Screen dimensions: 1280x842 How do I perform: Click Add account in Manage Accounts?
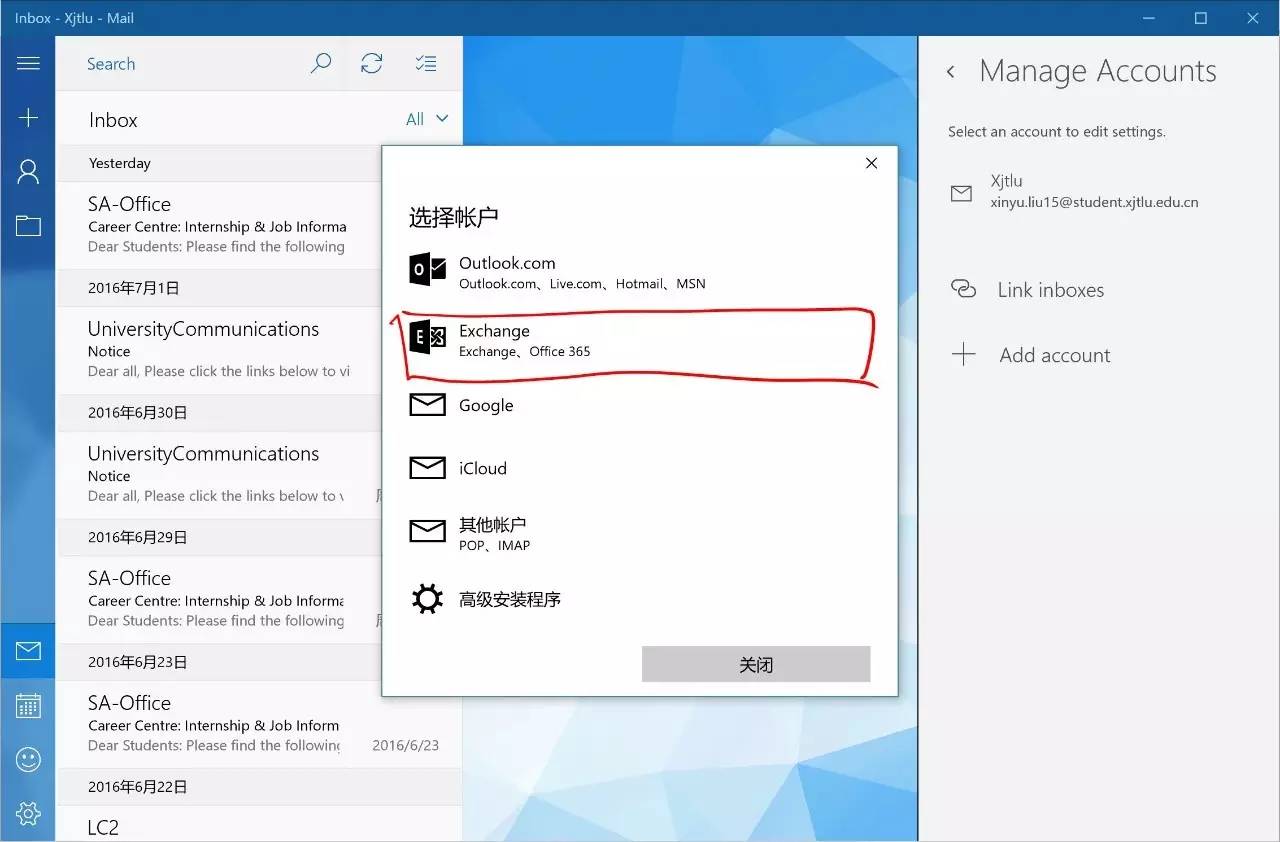(1054, 355)
